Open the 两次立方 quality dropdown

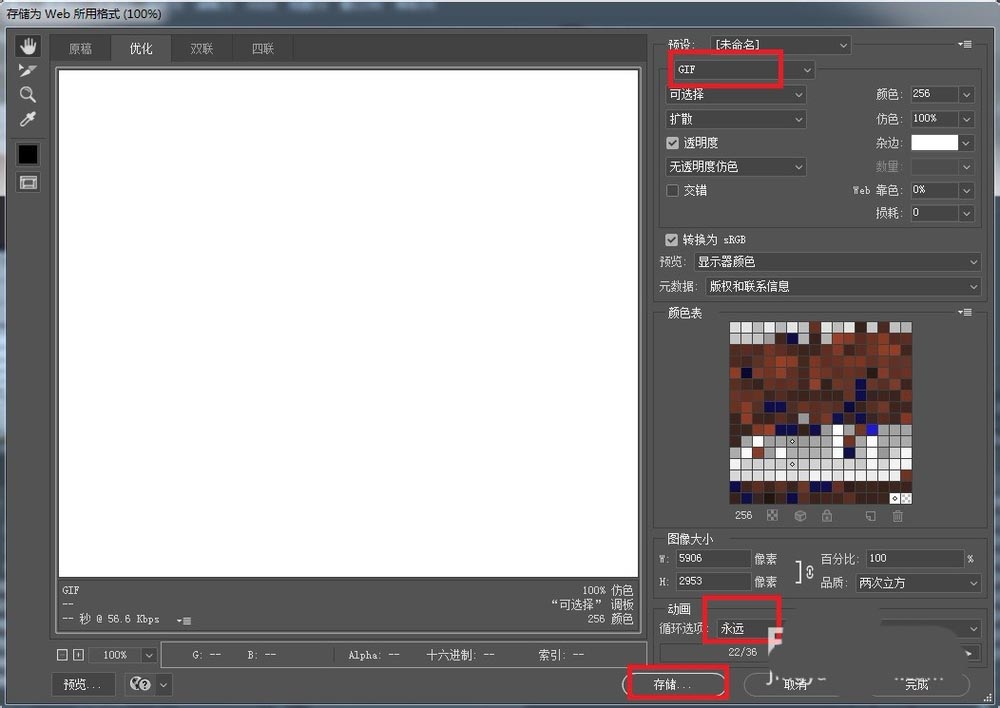coord(918,582)
